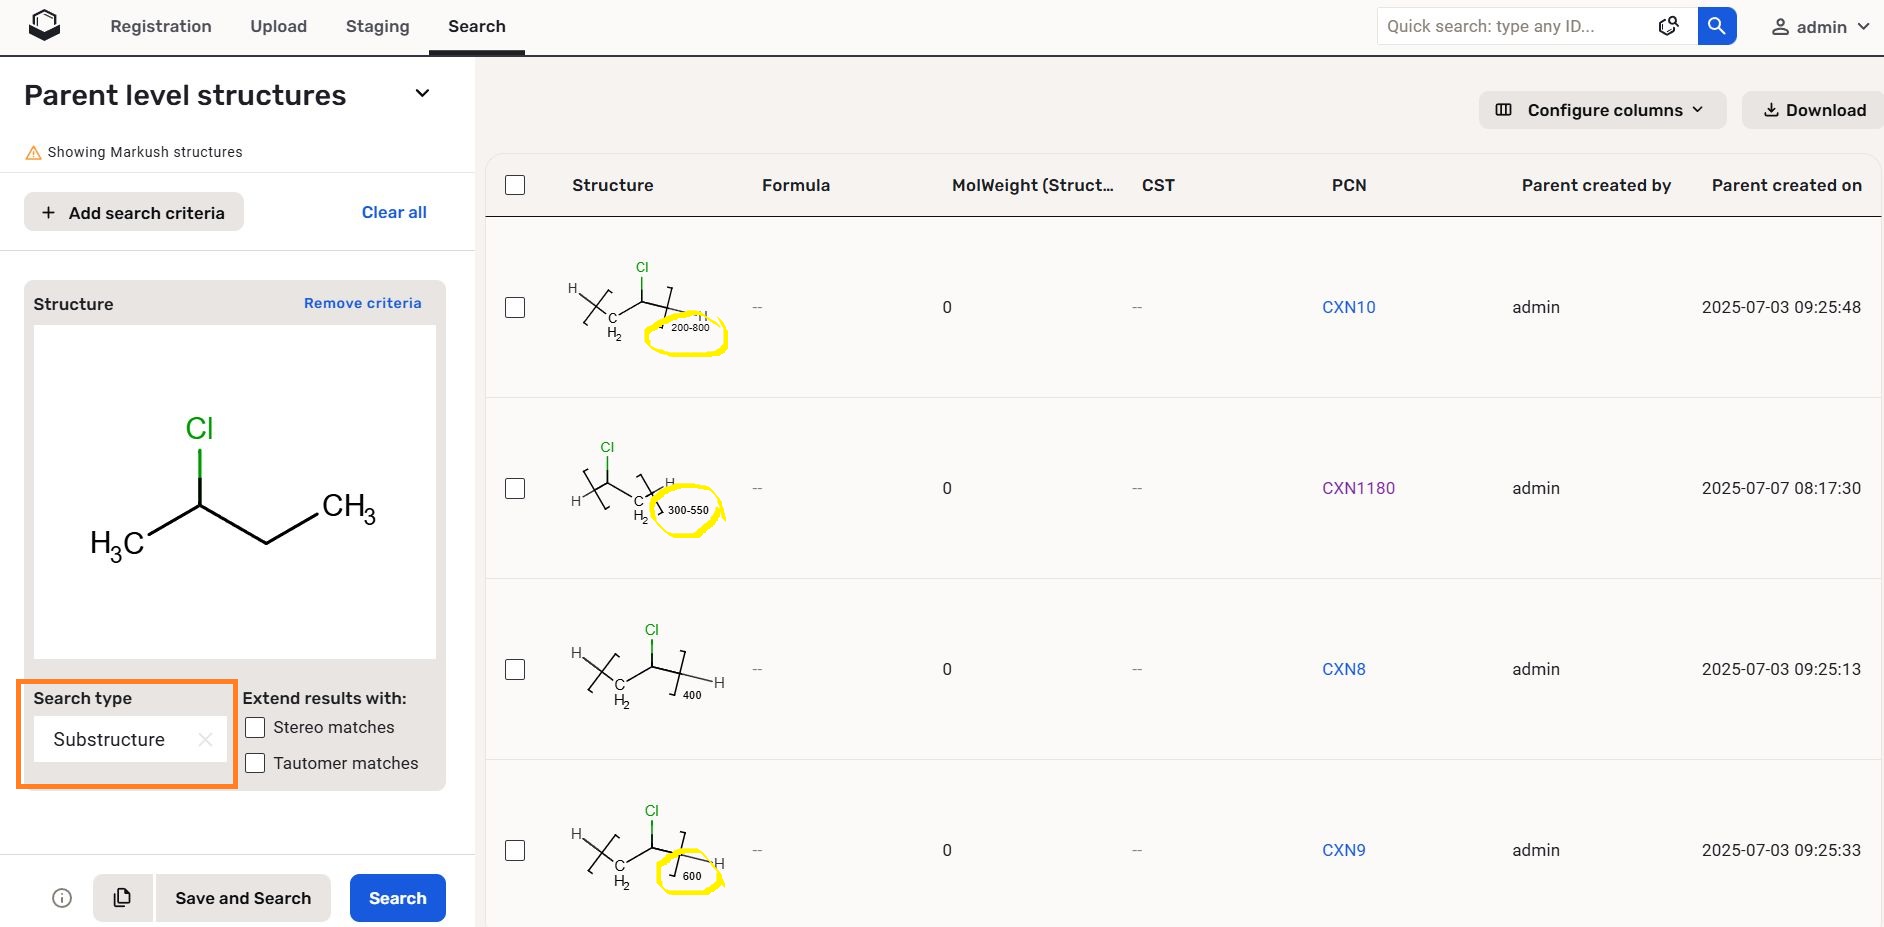
Task: Open structure search icon in quick search
Action: (x=1668, y=26)
